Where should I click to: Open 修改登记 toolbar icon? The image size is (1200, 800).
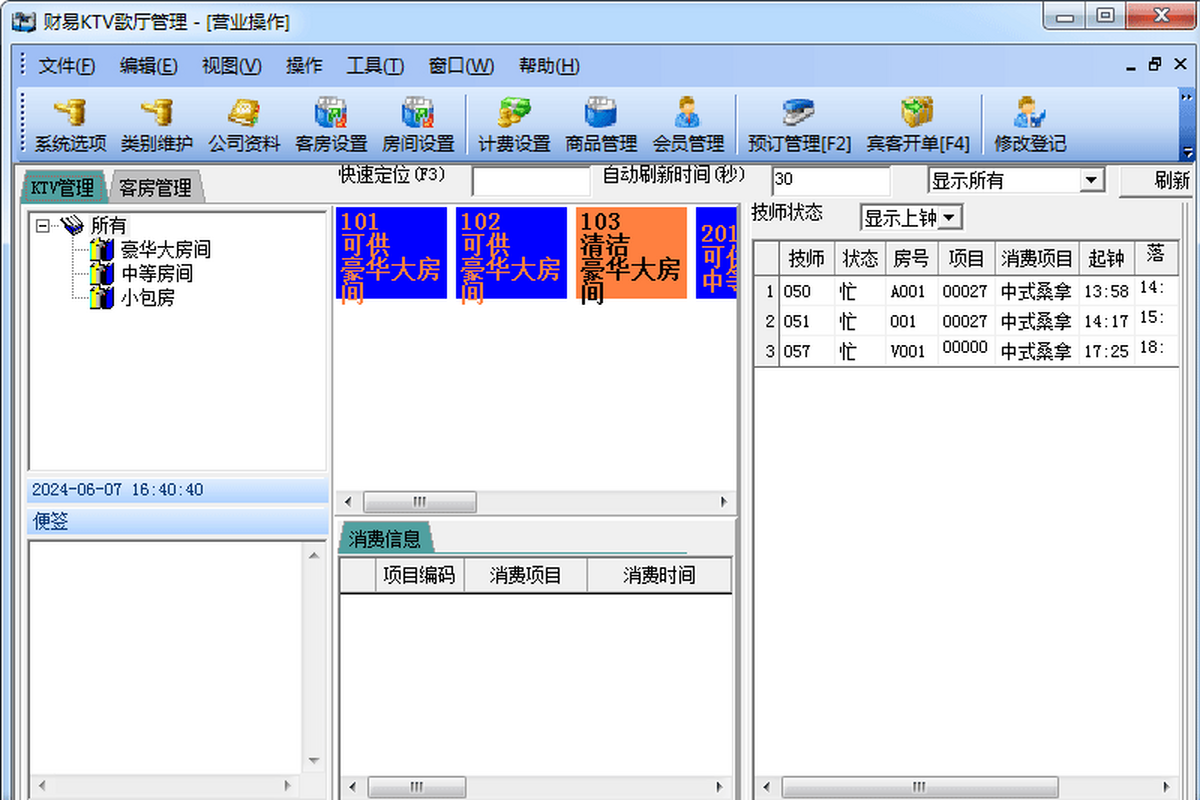[x=1030, y=125]
